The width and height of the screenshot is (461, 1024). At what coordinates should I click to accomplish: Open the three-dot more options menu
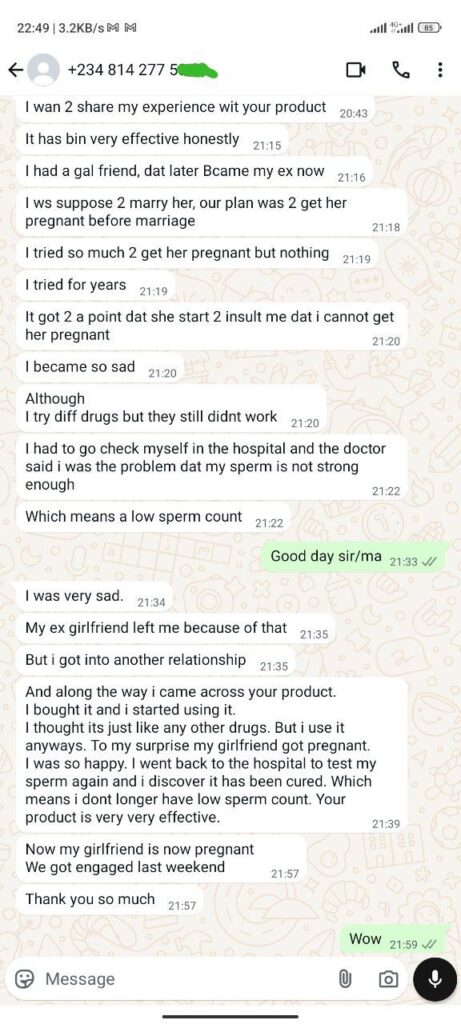pos(440,69)
